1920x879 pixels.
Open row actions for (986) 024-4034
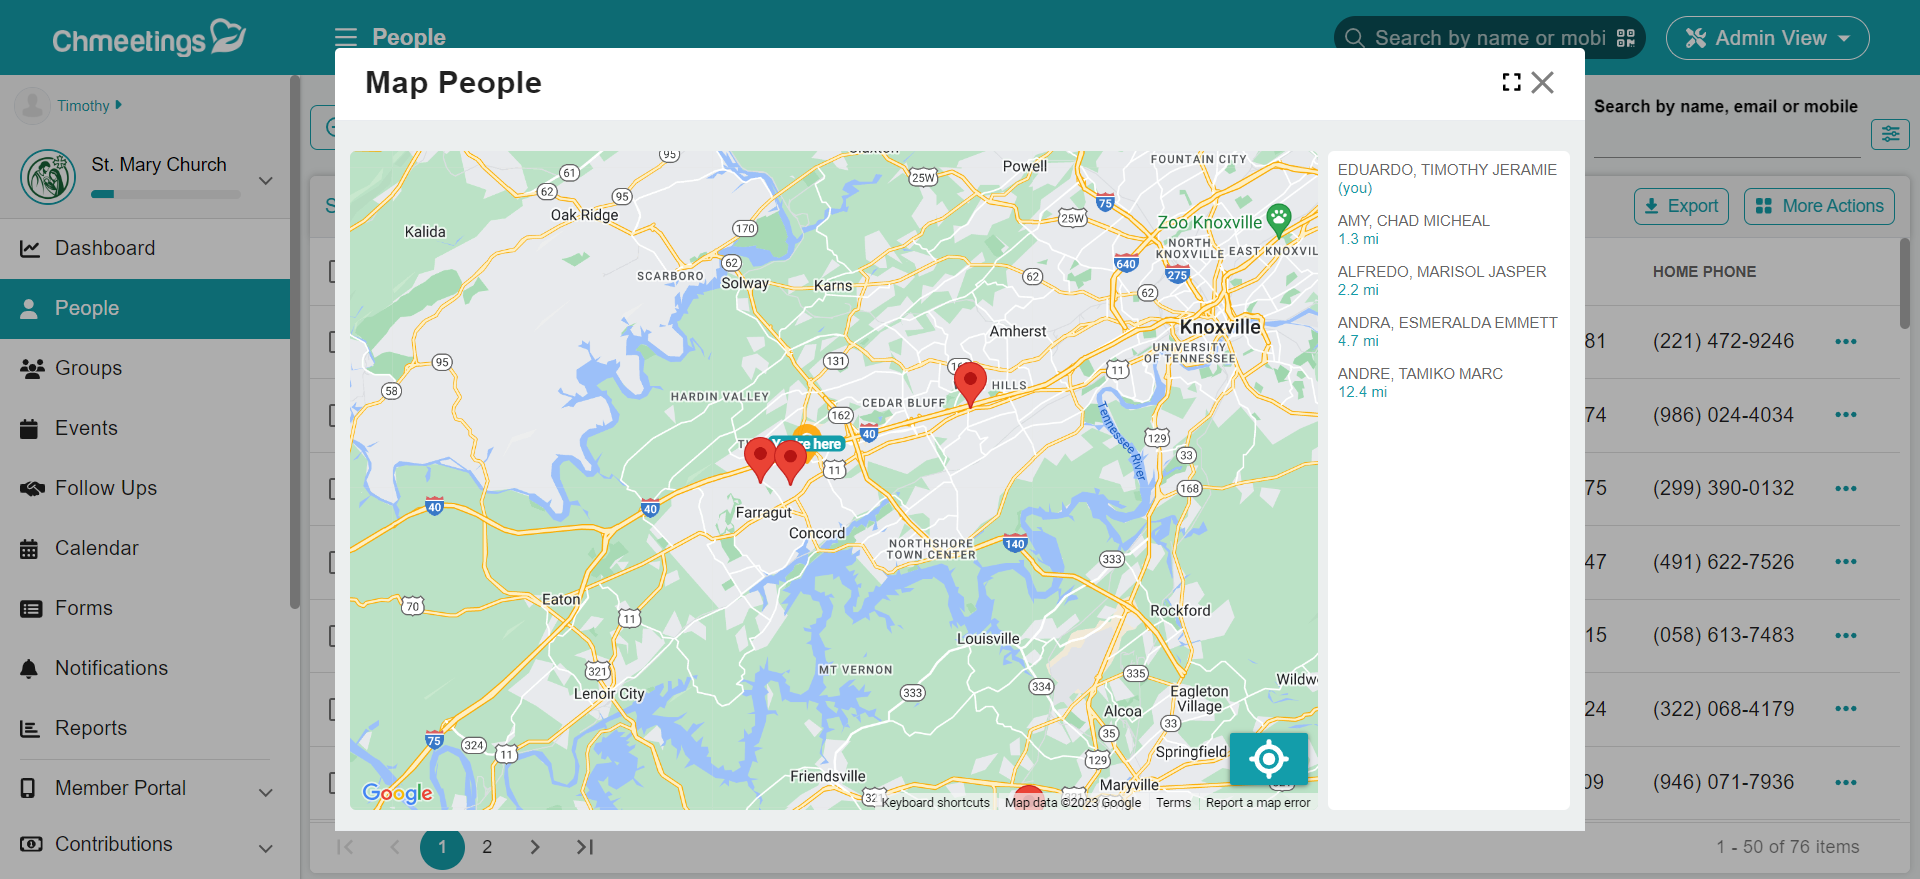tap(1846, 415)
